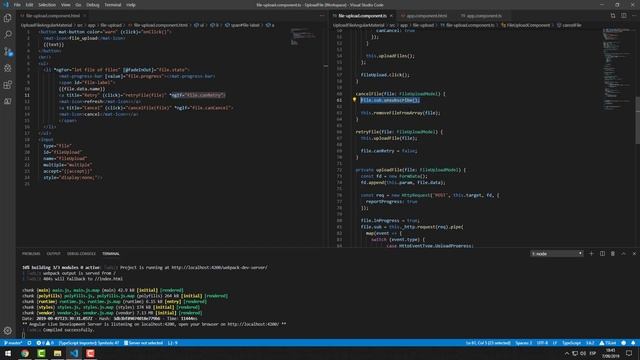Select the Terminal panel tab

[111, 253]
